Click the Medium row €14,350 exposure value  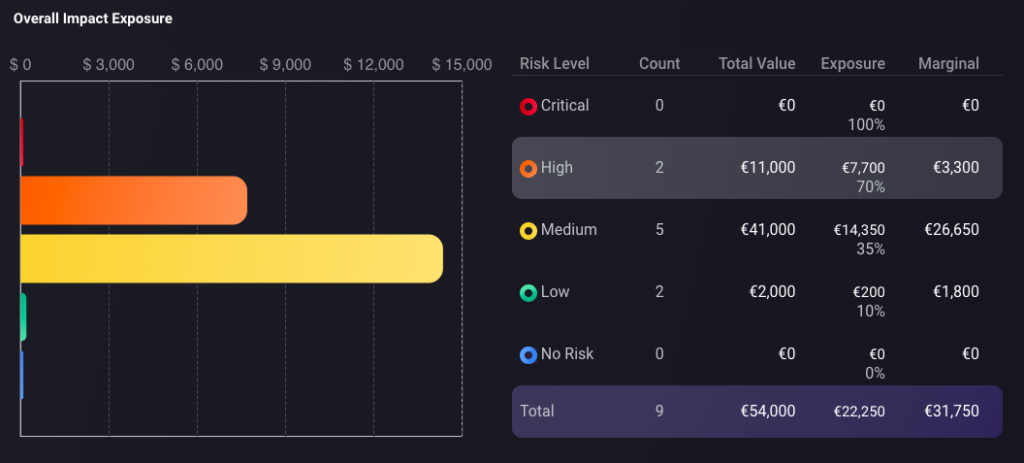tap(859, 230)
